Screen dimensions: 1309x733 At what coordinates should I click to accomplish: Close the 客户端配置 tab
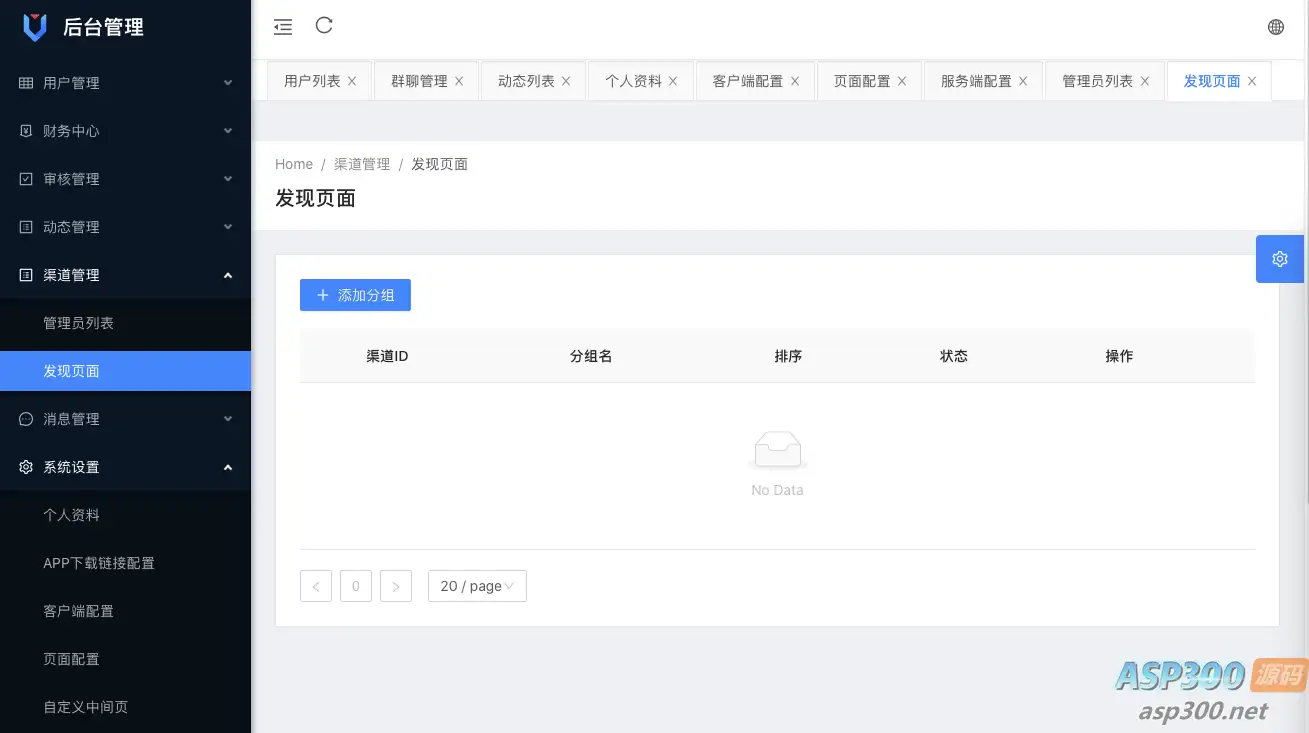coord(795,81)
